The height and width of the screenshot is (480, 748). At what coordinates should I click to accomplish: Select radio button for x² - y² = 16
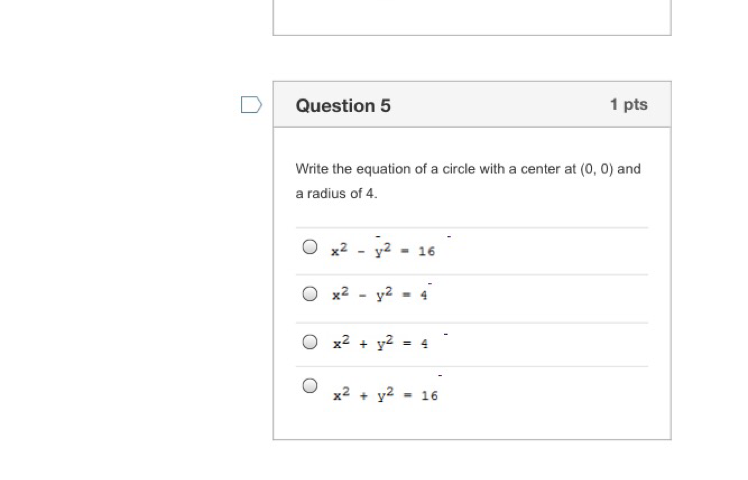pyautogui.click(x=310, y=247)
